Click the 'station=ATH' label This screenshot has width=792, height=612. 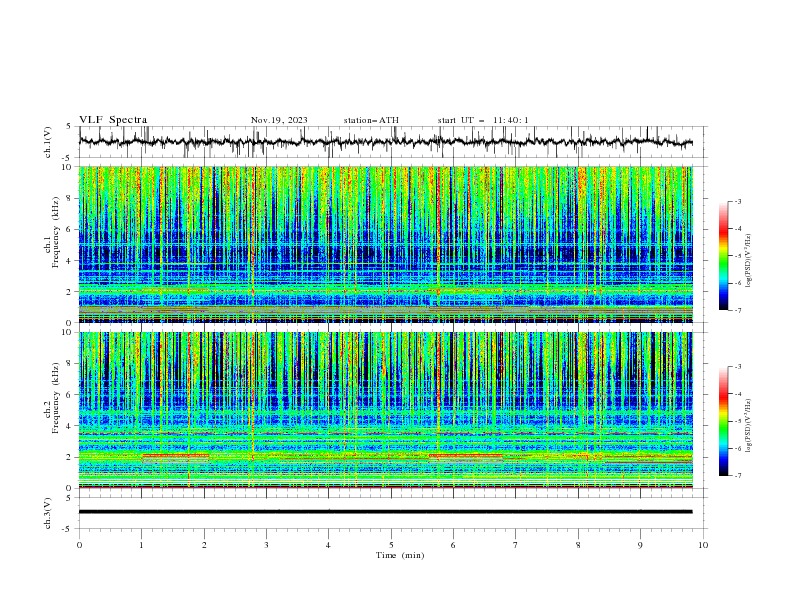click(x=371, y=120)
